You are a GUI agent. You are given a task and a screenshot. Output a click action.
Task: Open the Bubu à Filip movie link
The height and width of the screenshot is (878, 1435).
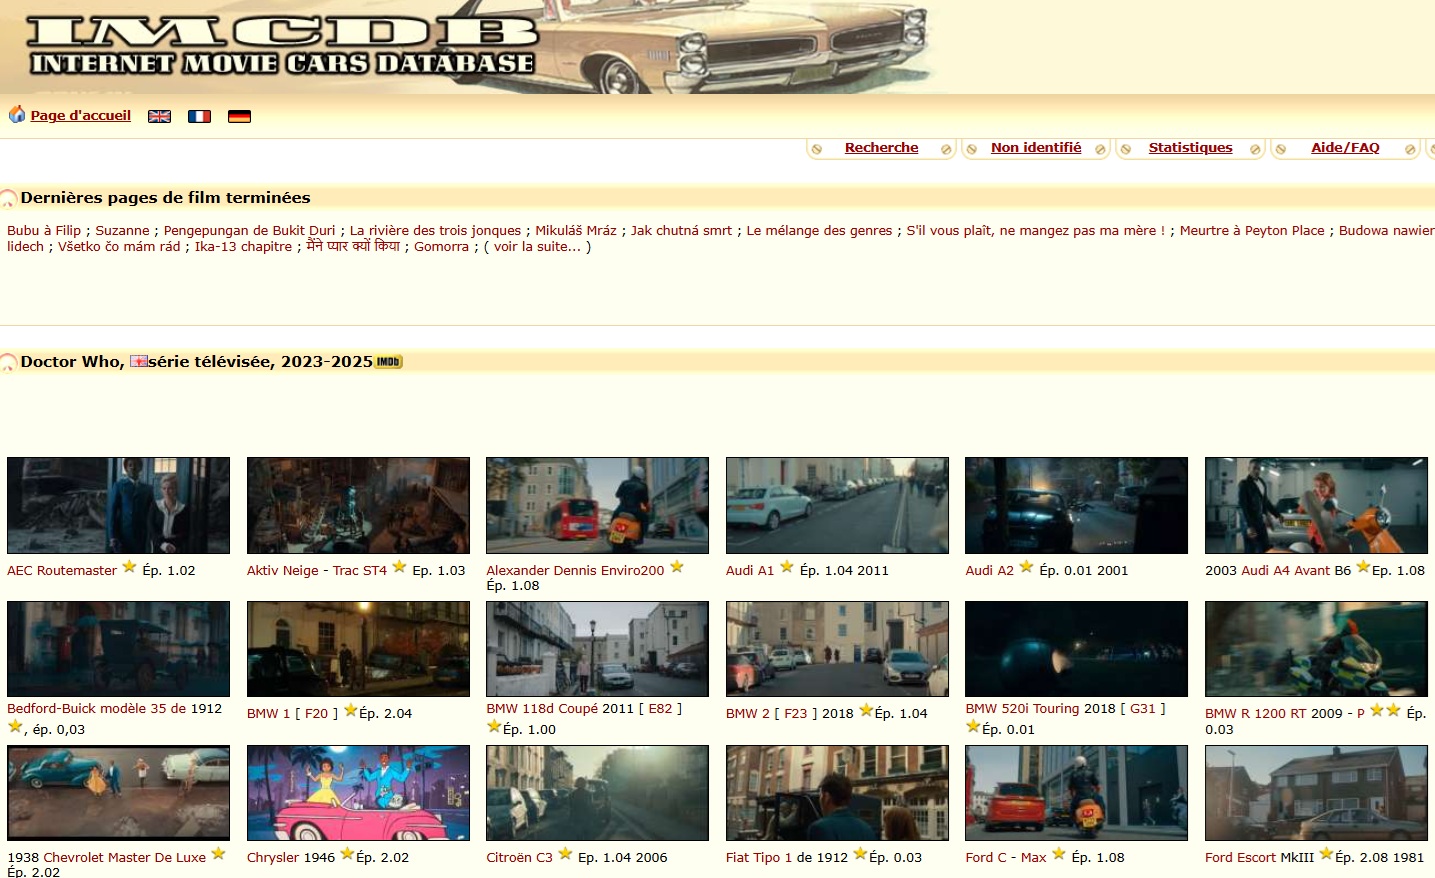44,231
